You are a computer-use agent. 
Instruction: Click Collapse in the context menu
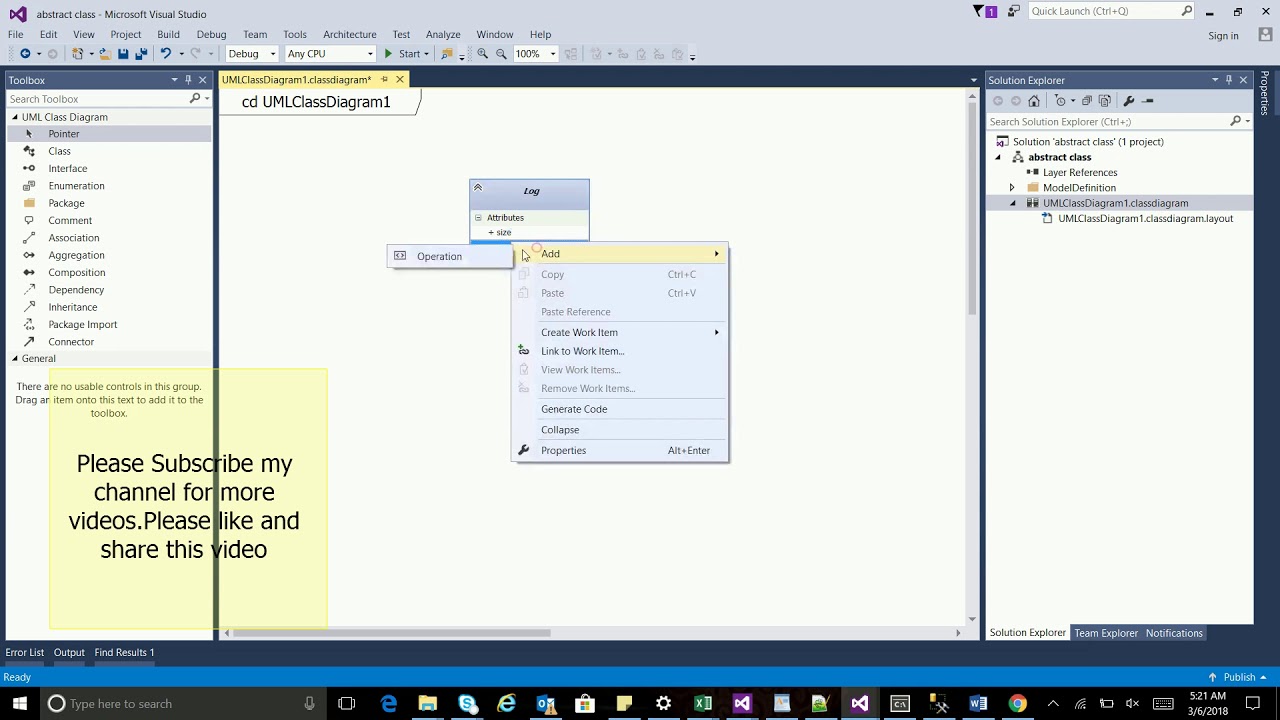(620, 430)
